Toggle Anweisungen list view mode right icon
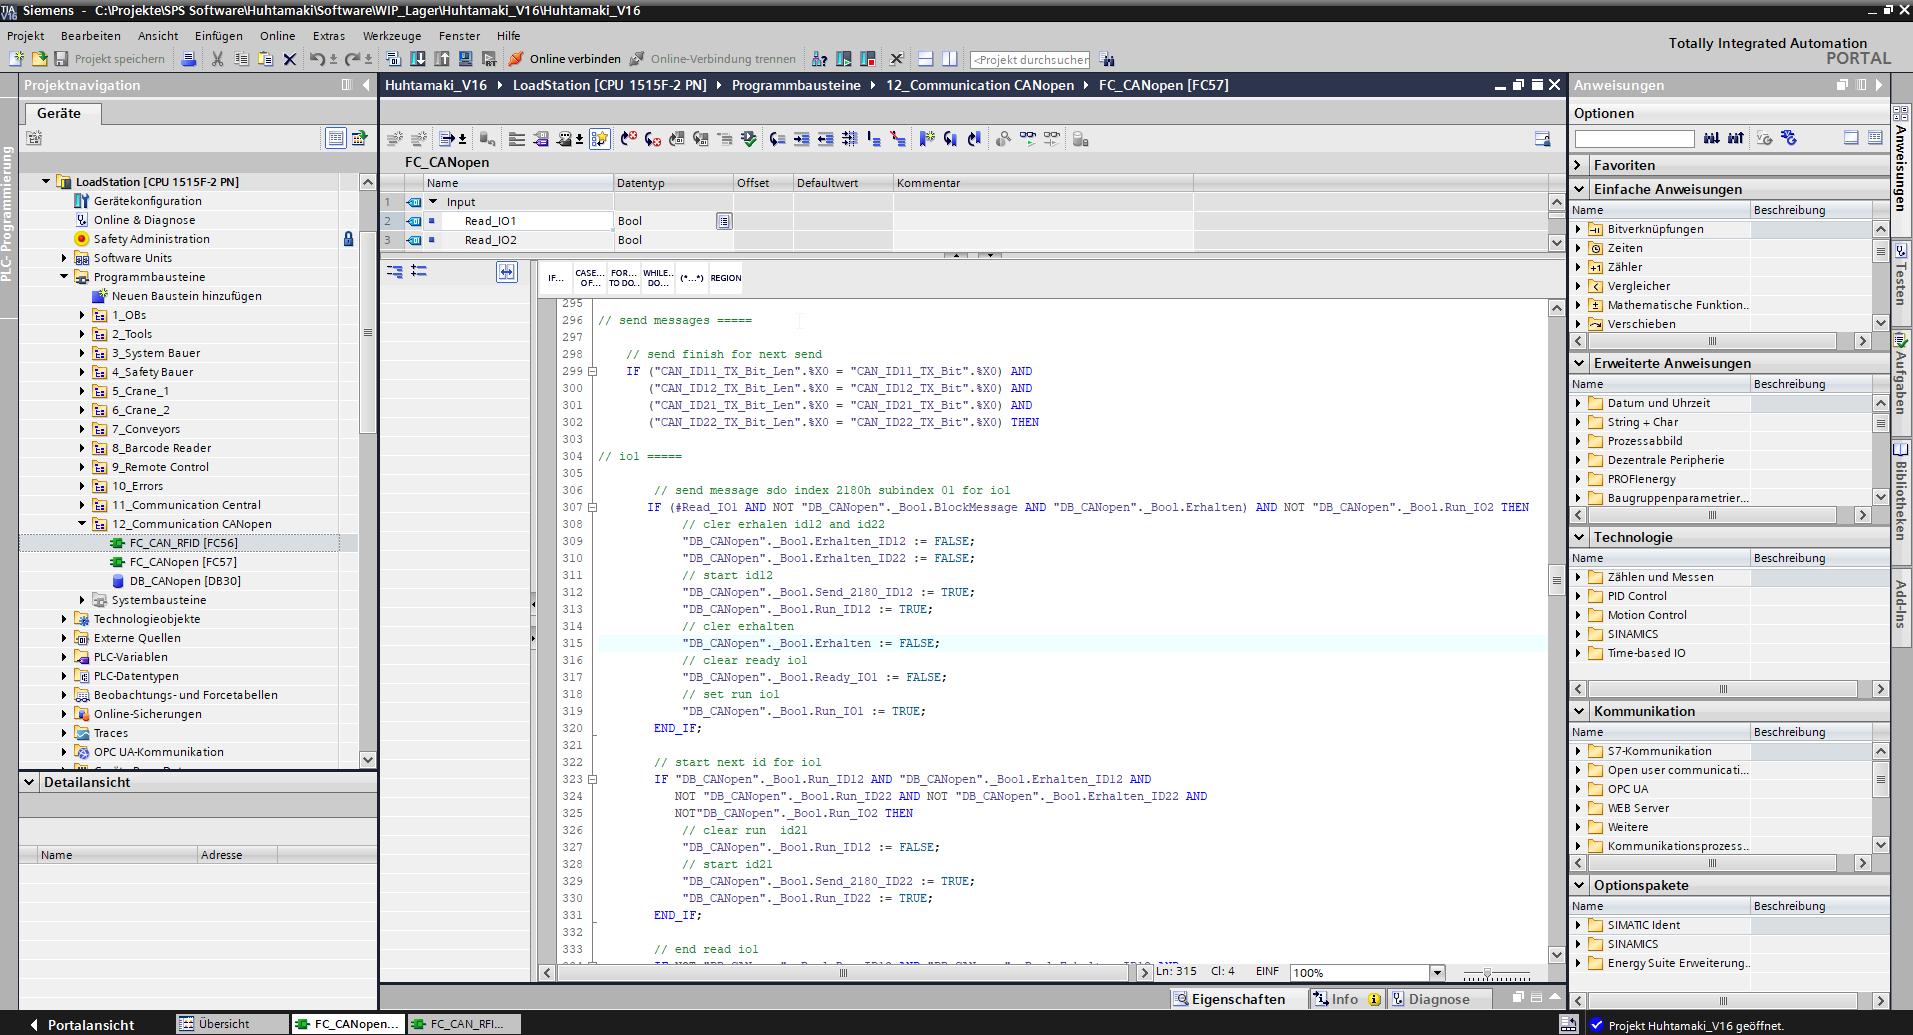 (1875, 138)
